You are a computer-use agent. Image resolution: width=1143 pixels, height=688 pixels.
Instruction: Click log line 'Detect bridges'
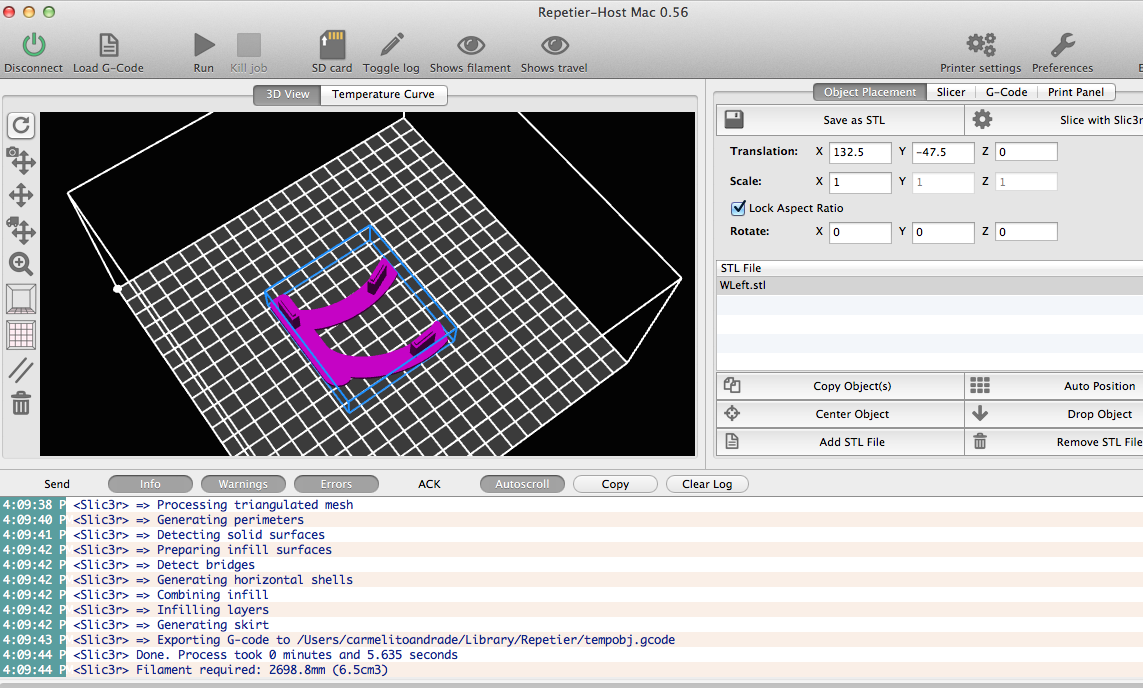coord(206,565)
